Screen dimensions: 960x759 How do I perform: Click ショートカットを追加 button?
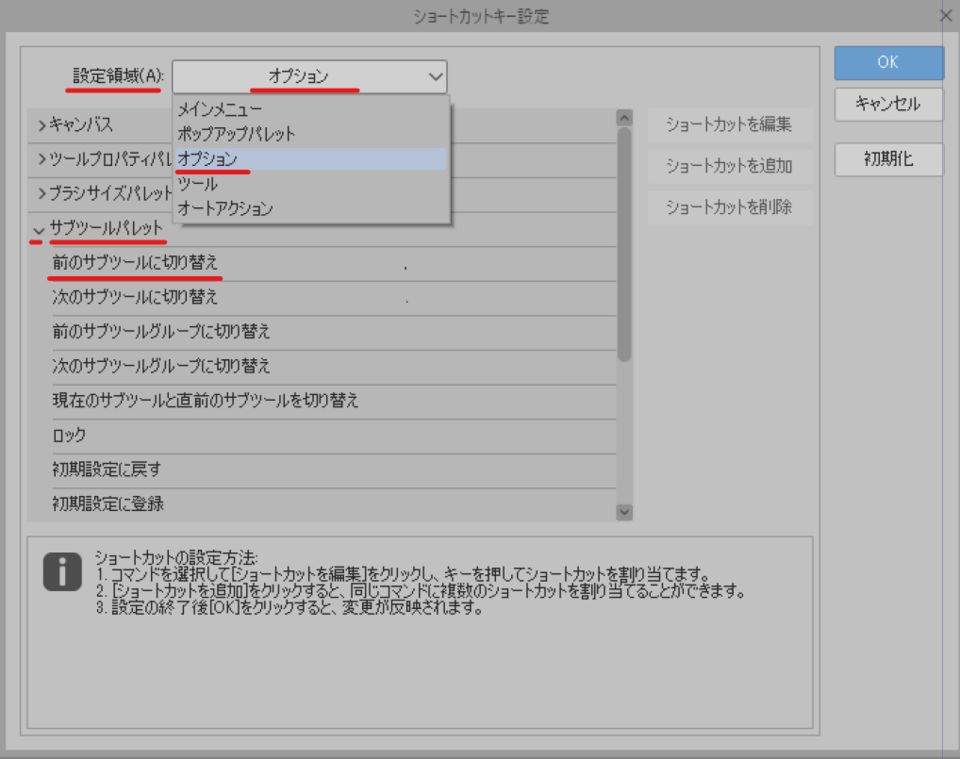click(x=729, y=166)
